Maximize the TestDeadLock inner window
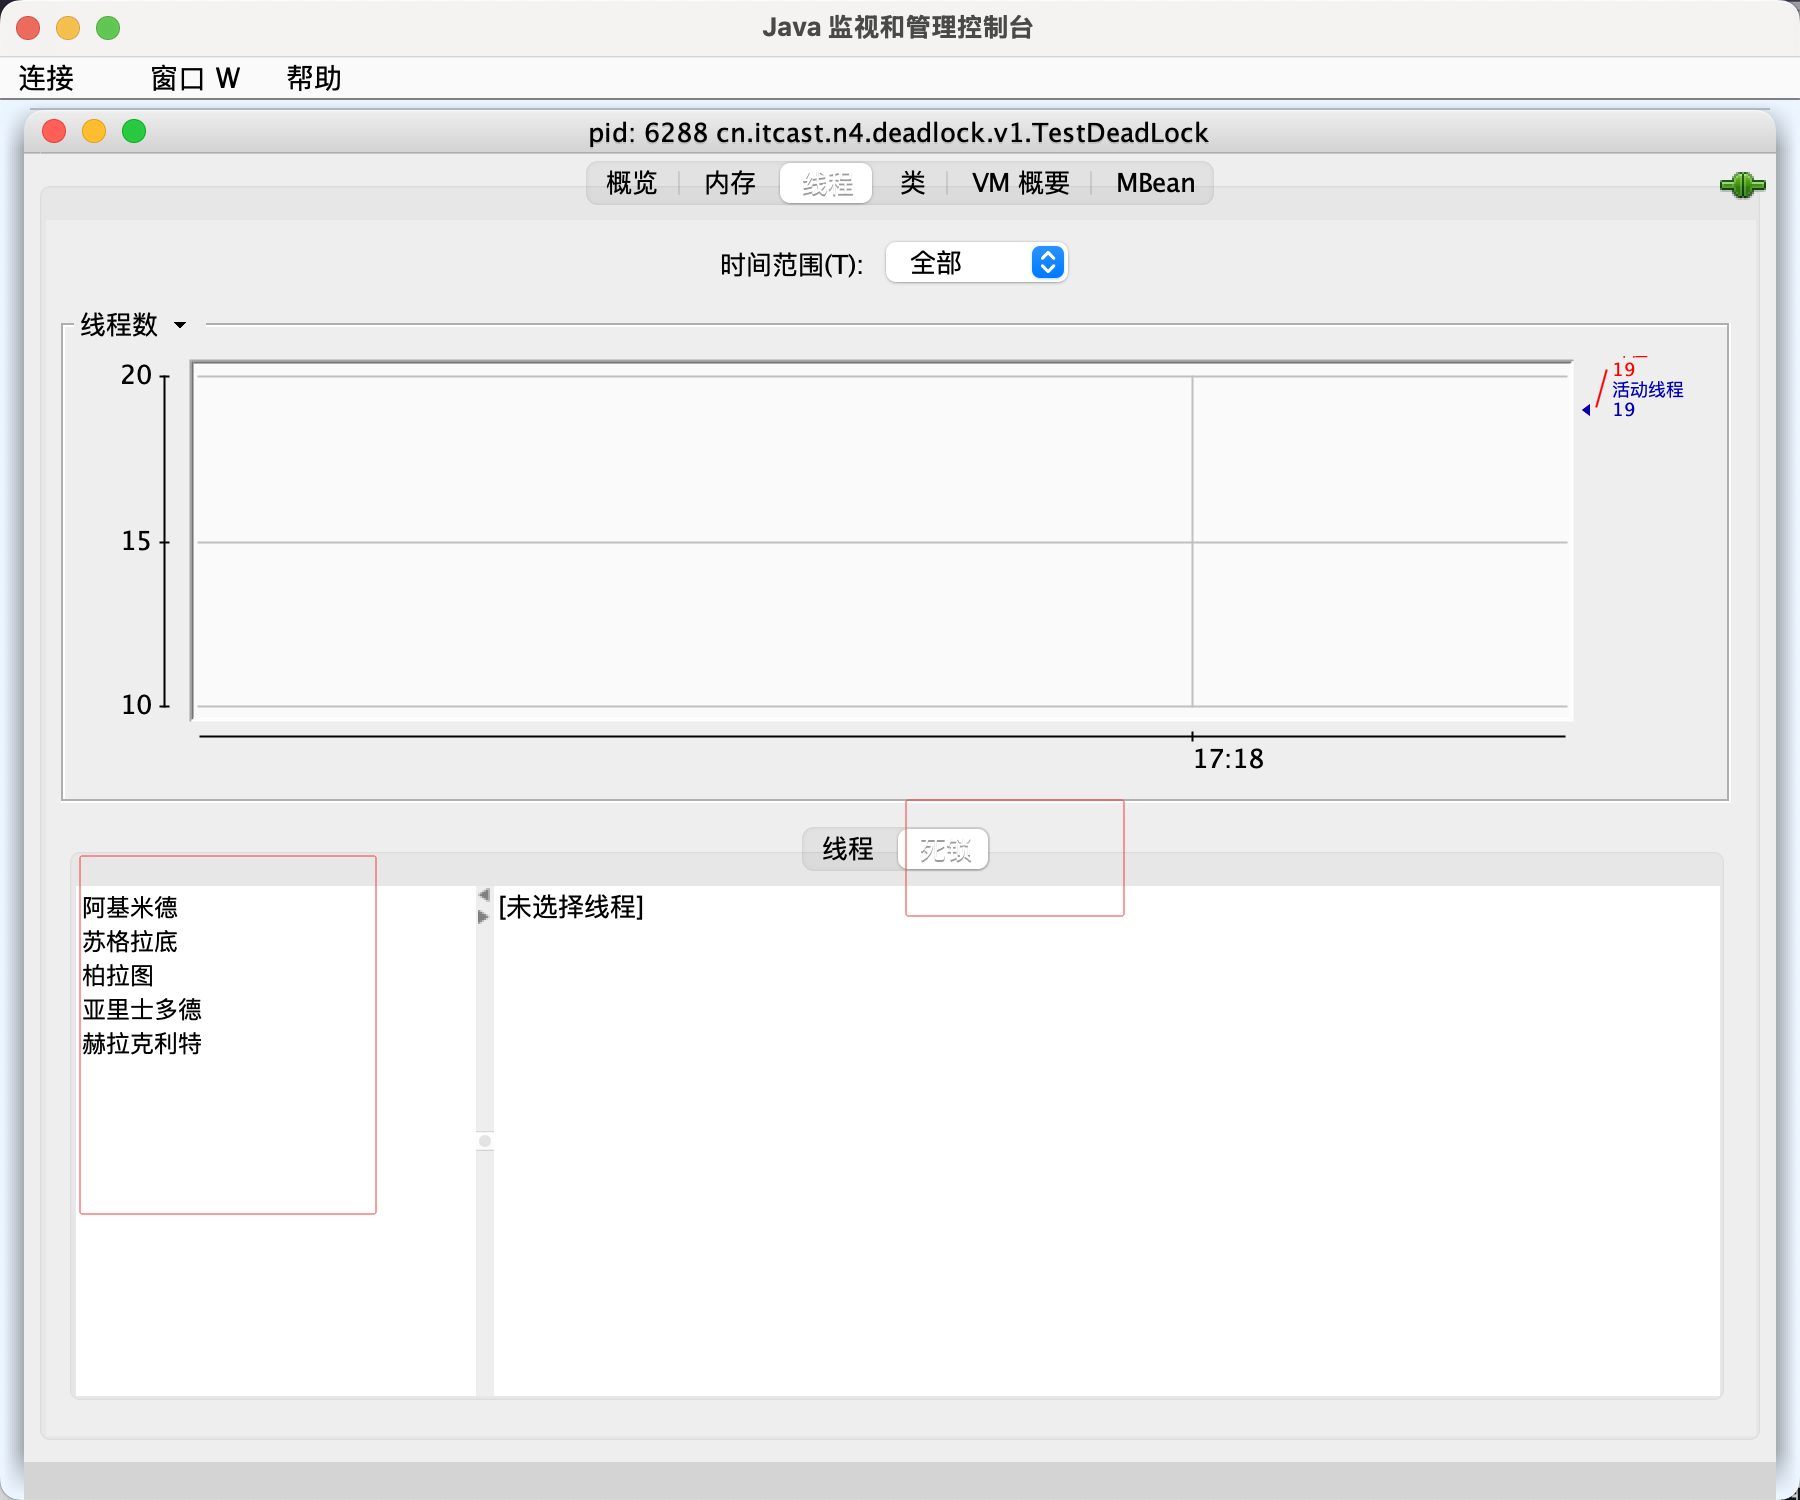 (x=134, y=132)
